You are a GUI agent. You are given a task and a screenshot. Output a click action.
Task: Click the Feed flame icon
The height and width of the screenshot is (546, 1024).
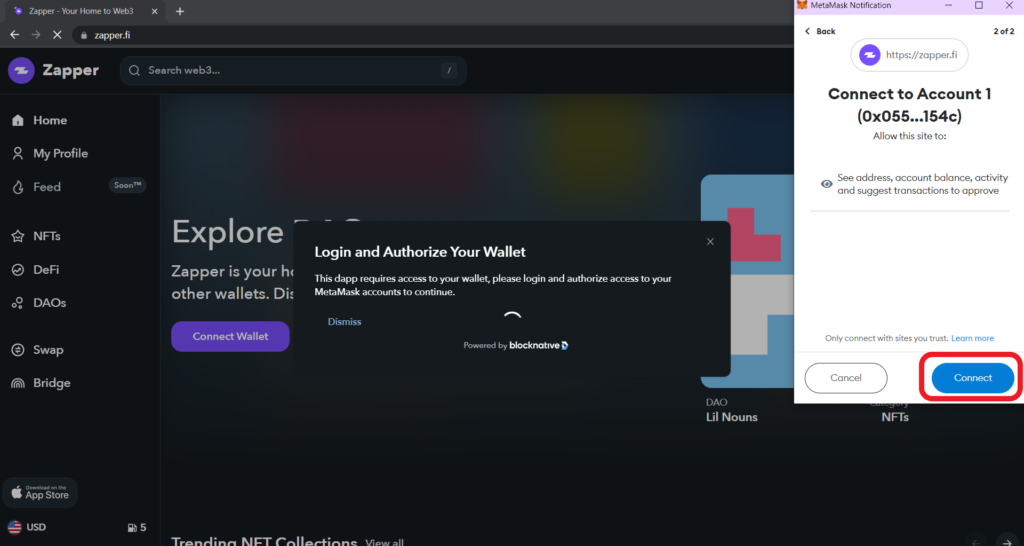(x=18, y=187)
